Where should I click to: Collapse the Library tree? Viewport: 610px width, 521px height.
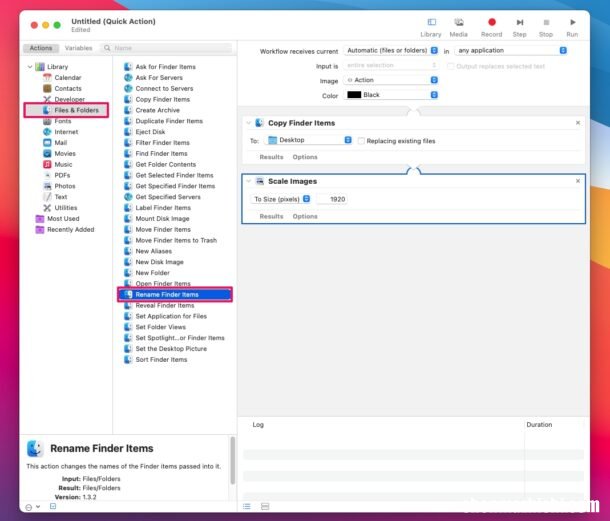click(30, 67)
